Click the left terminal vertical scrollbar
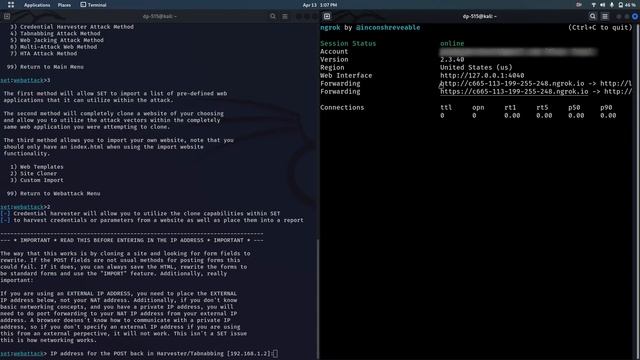 pos(318,298)
